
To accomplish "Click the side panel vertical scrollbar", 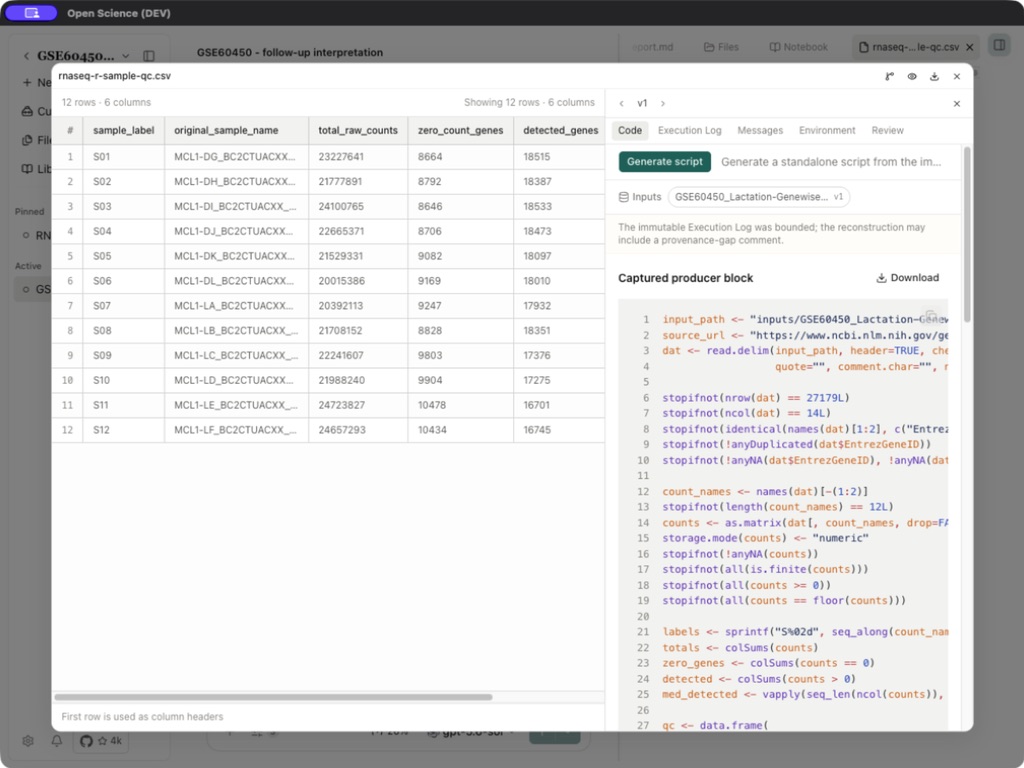I will tap(967, 235).
